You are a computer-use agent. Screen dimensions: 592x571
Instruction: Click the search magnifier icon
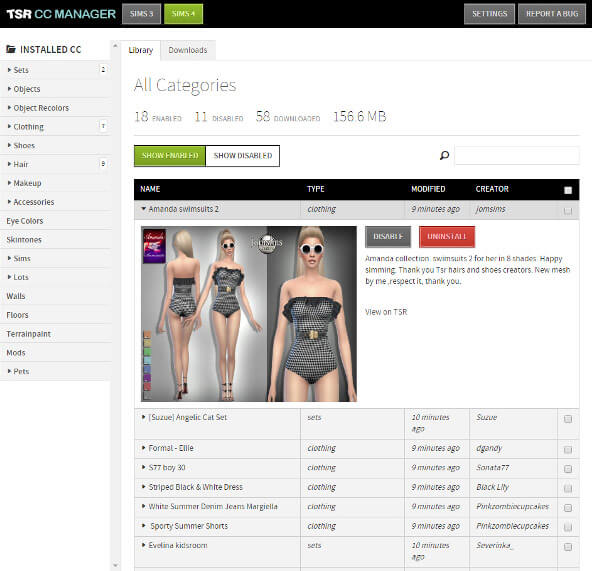444,155
